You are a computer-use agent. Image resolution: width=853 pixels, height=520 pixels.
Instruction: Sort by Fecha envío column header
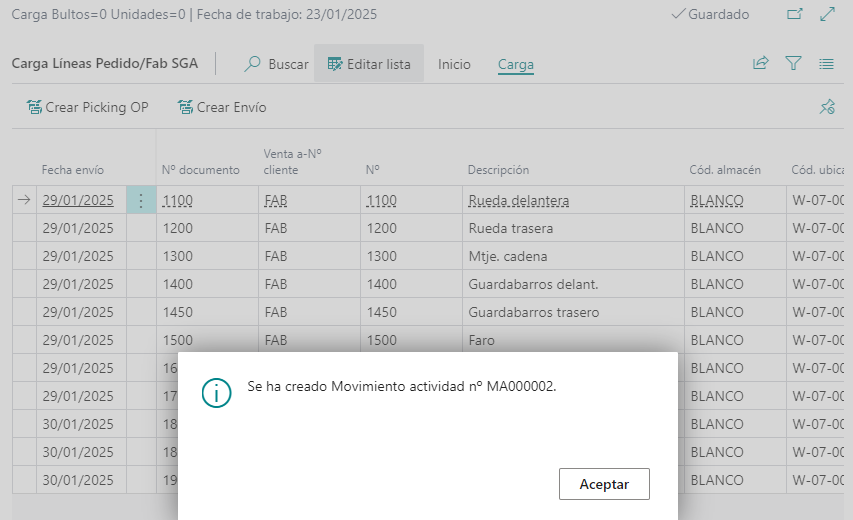pos(73,170)
